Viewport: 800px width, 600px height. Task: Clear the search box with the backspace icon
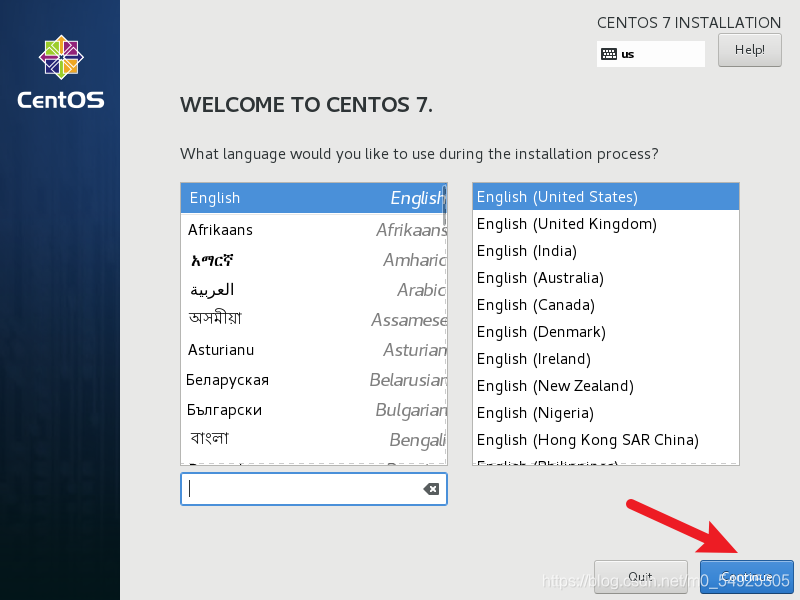point(431,489)
